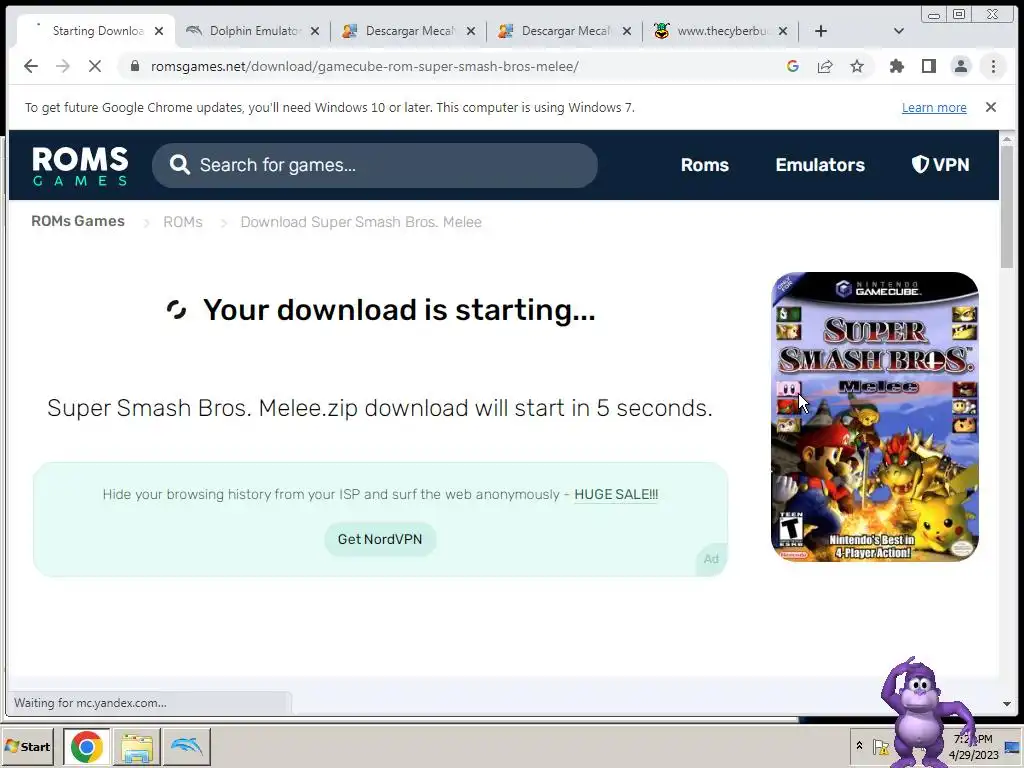Open Chrome three-dot menu
The height and width of the screenshot is (768, 1024).
pyautogui.click(x=993, y=66)
